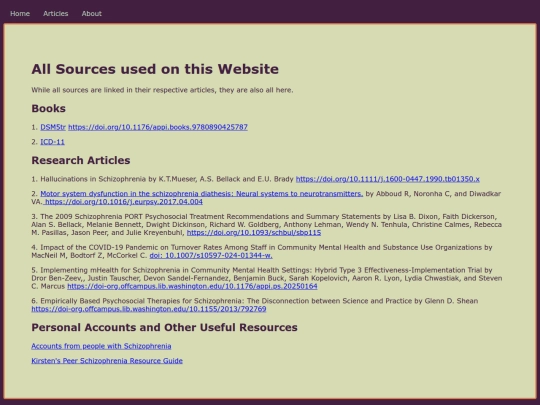Open the schbul/sbp115 doi link
540x405 pixels.
(x=254, y=233)
